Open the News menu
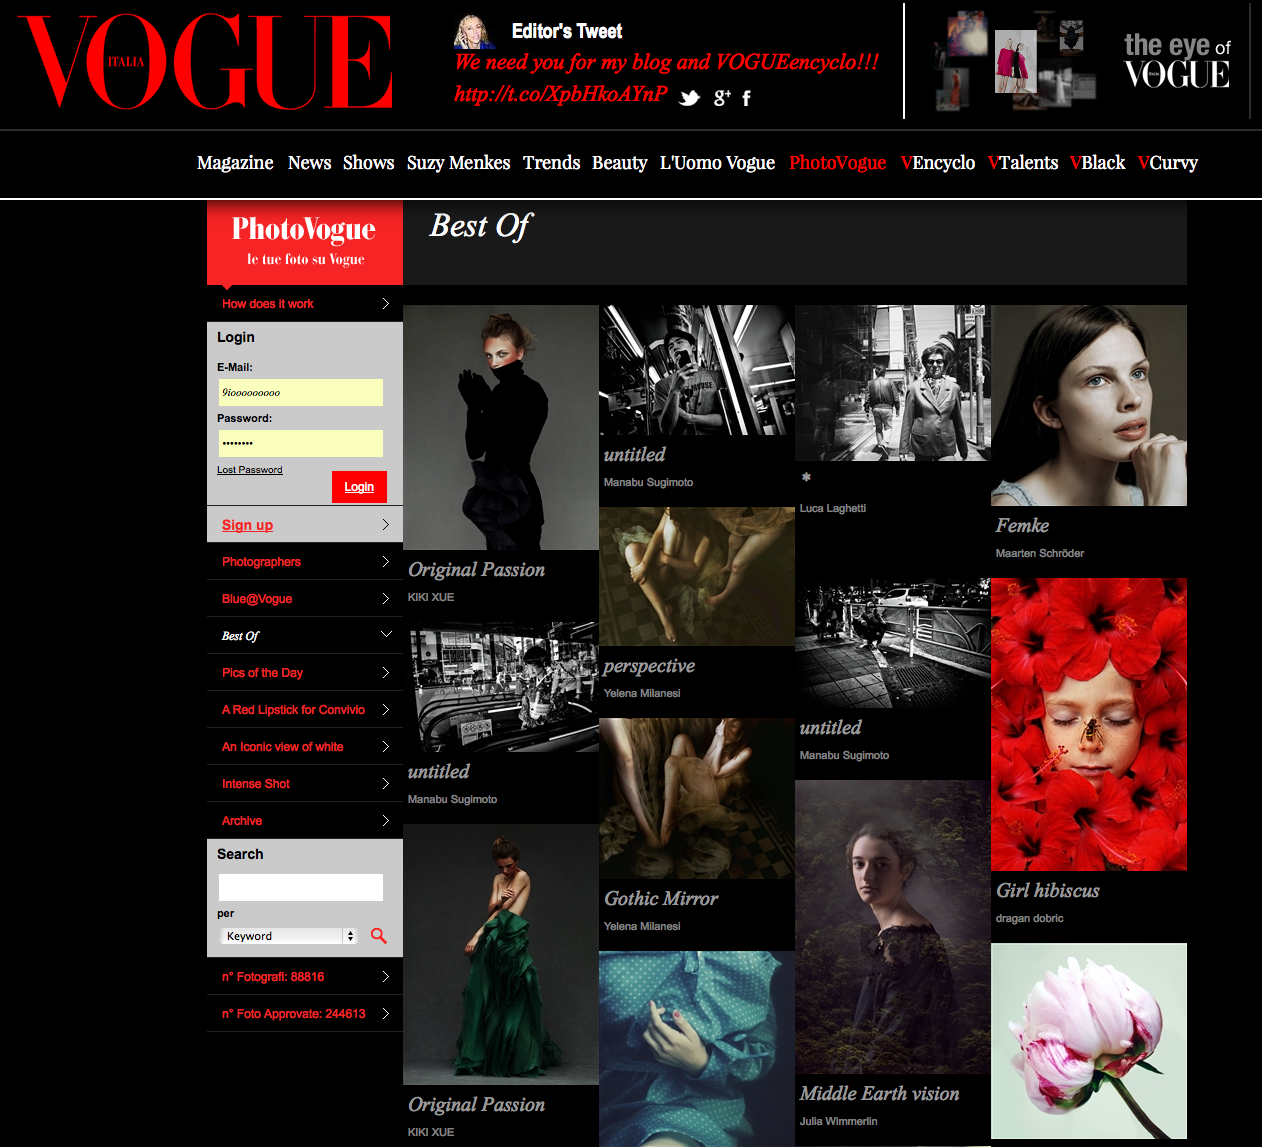This screenshot has height=1147, width=1262. (309, 163)
